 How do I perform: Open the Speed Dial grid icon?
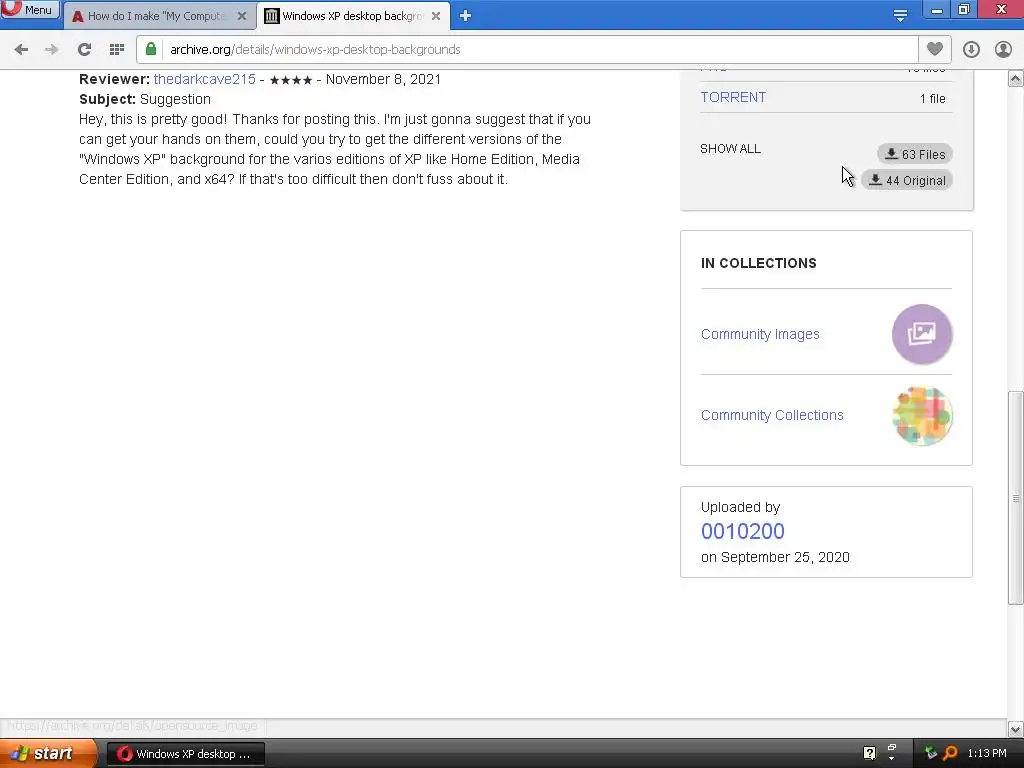point(117,50)
